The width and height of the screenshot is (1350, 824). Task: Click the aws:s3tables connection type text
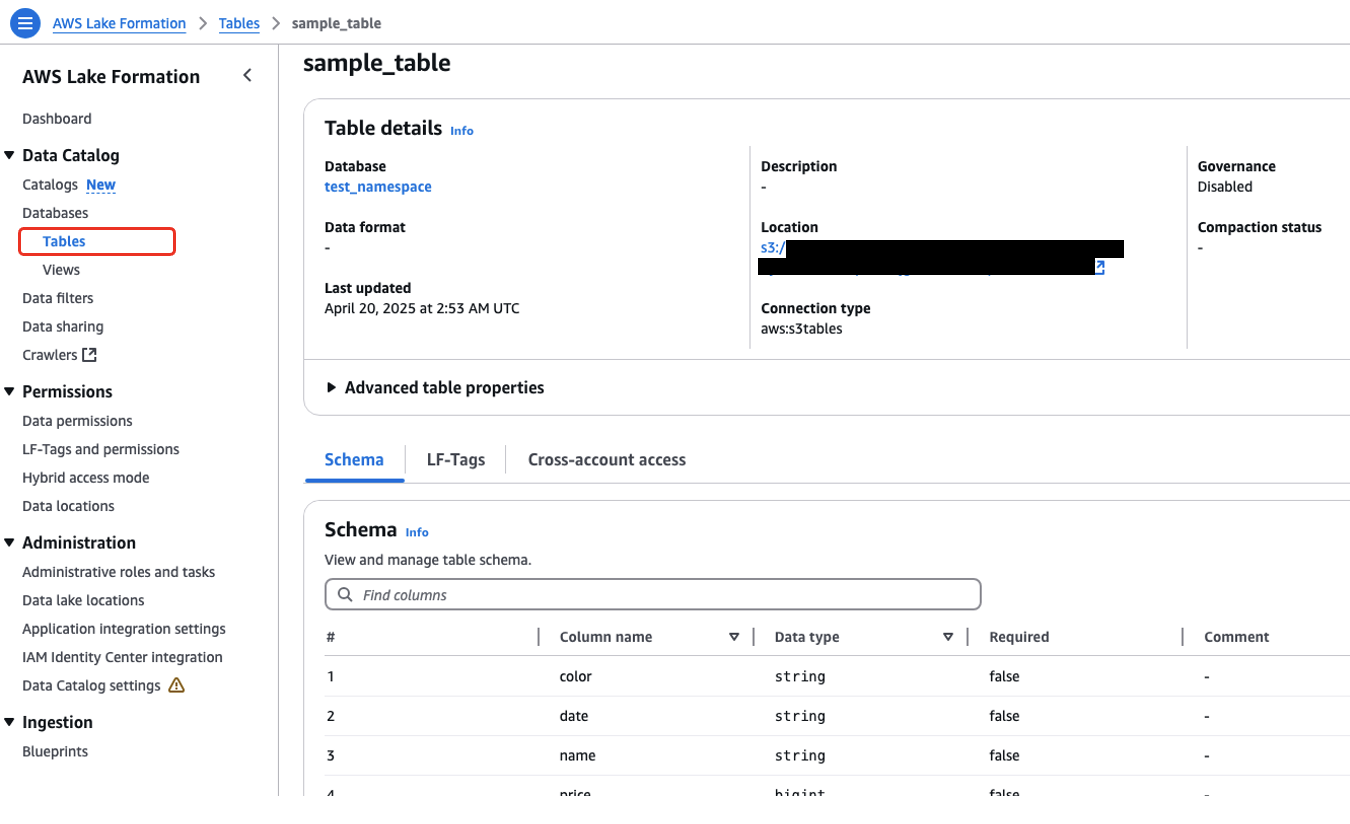801,328
